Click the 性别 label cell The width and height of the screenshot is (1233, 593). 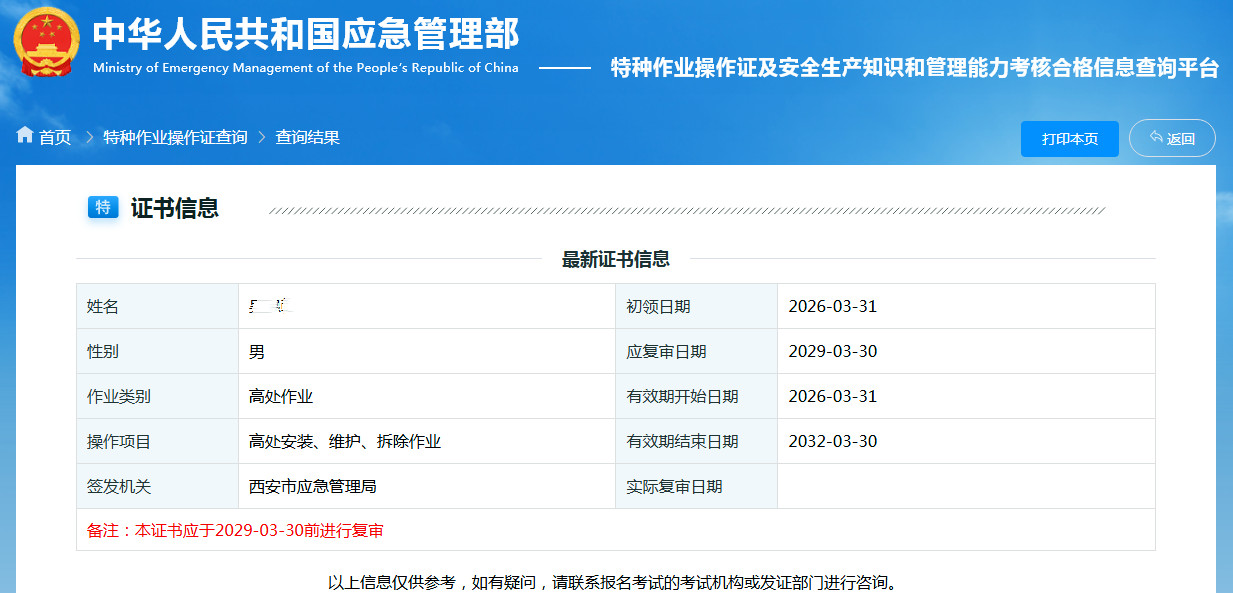point(157,351)
